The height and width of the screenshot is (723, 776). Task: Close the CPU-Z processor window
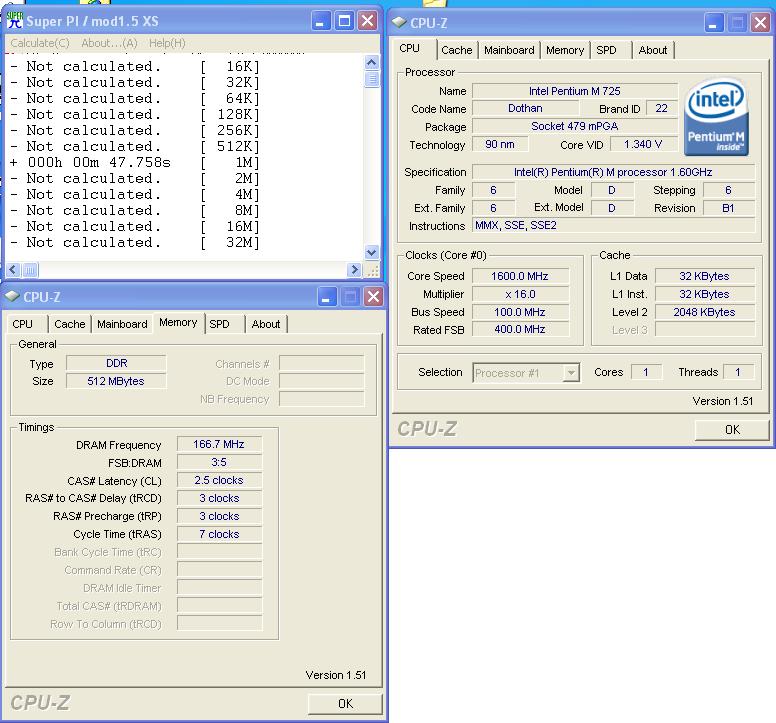click(760, 23)
